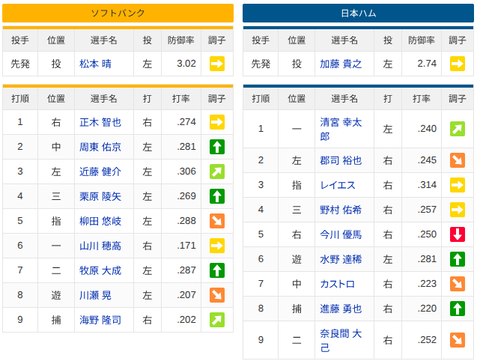Click 水野 達稀 green up-arrow condition icon
This screenshot has height=364, width=480.
click(457, 259)
